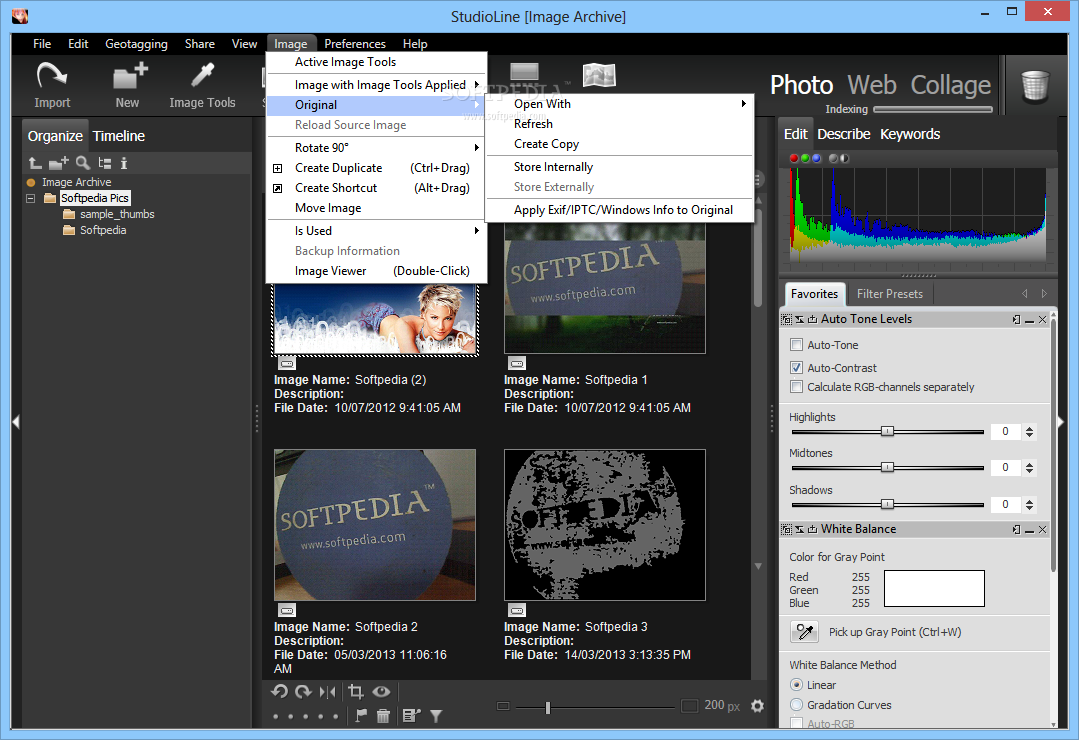Switch to Collage mode

[x=951, y=85]
